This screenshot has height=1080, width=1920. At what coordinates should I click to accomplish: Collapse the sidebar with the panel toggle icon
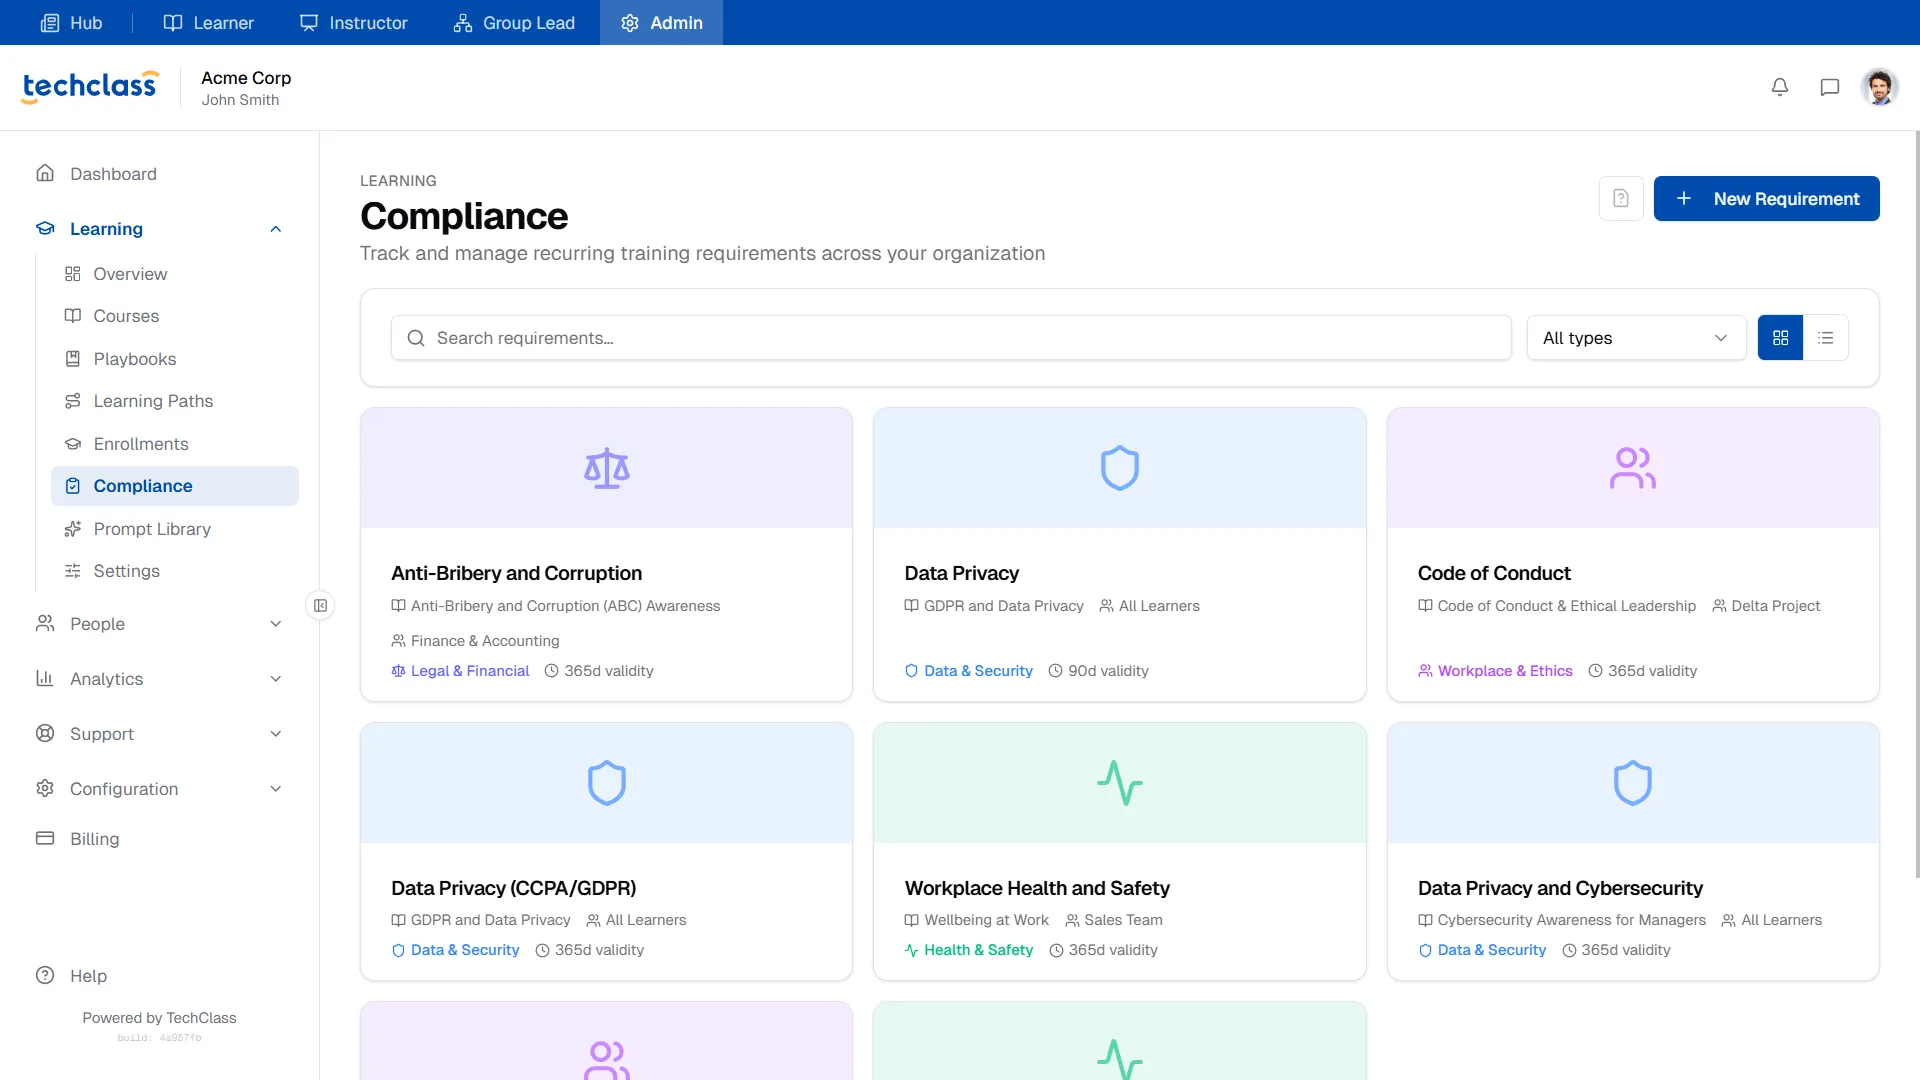320,605
